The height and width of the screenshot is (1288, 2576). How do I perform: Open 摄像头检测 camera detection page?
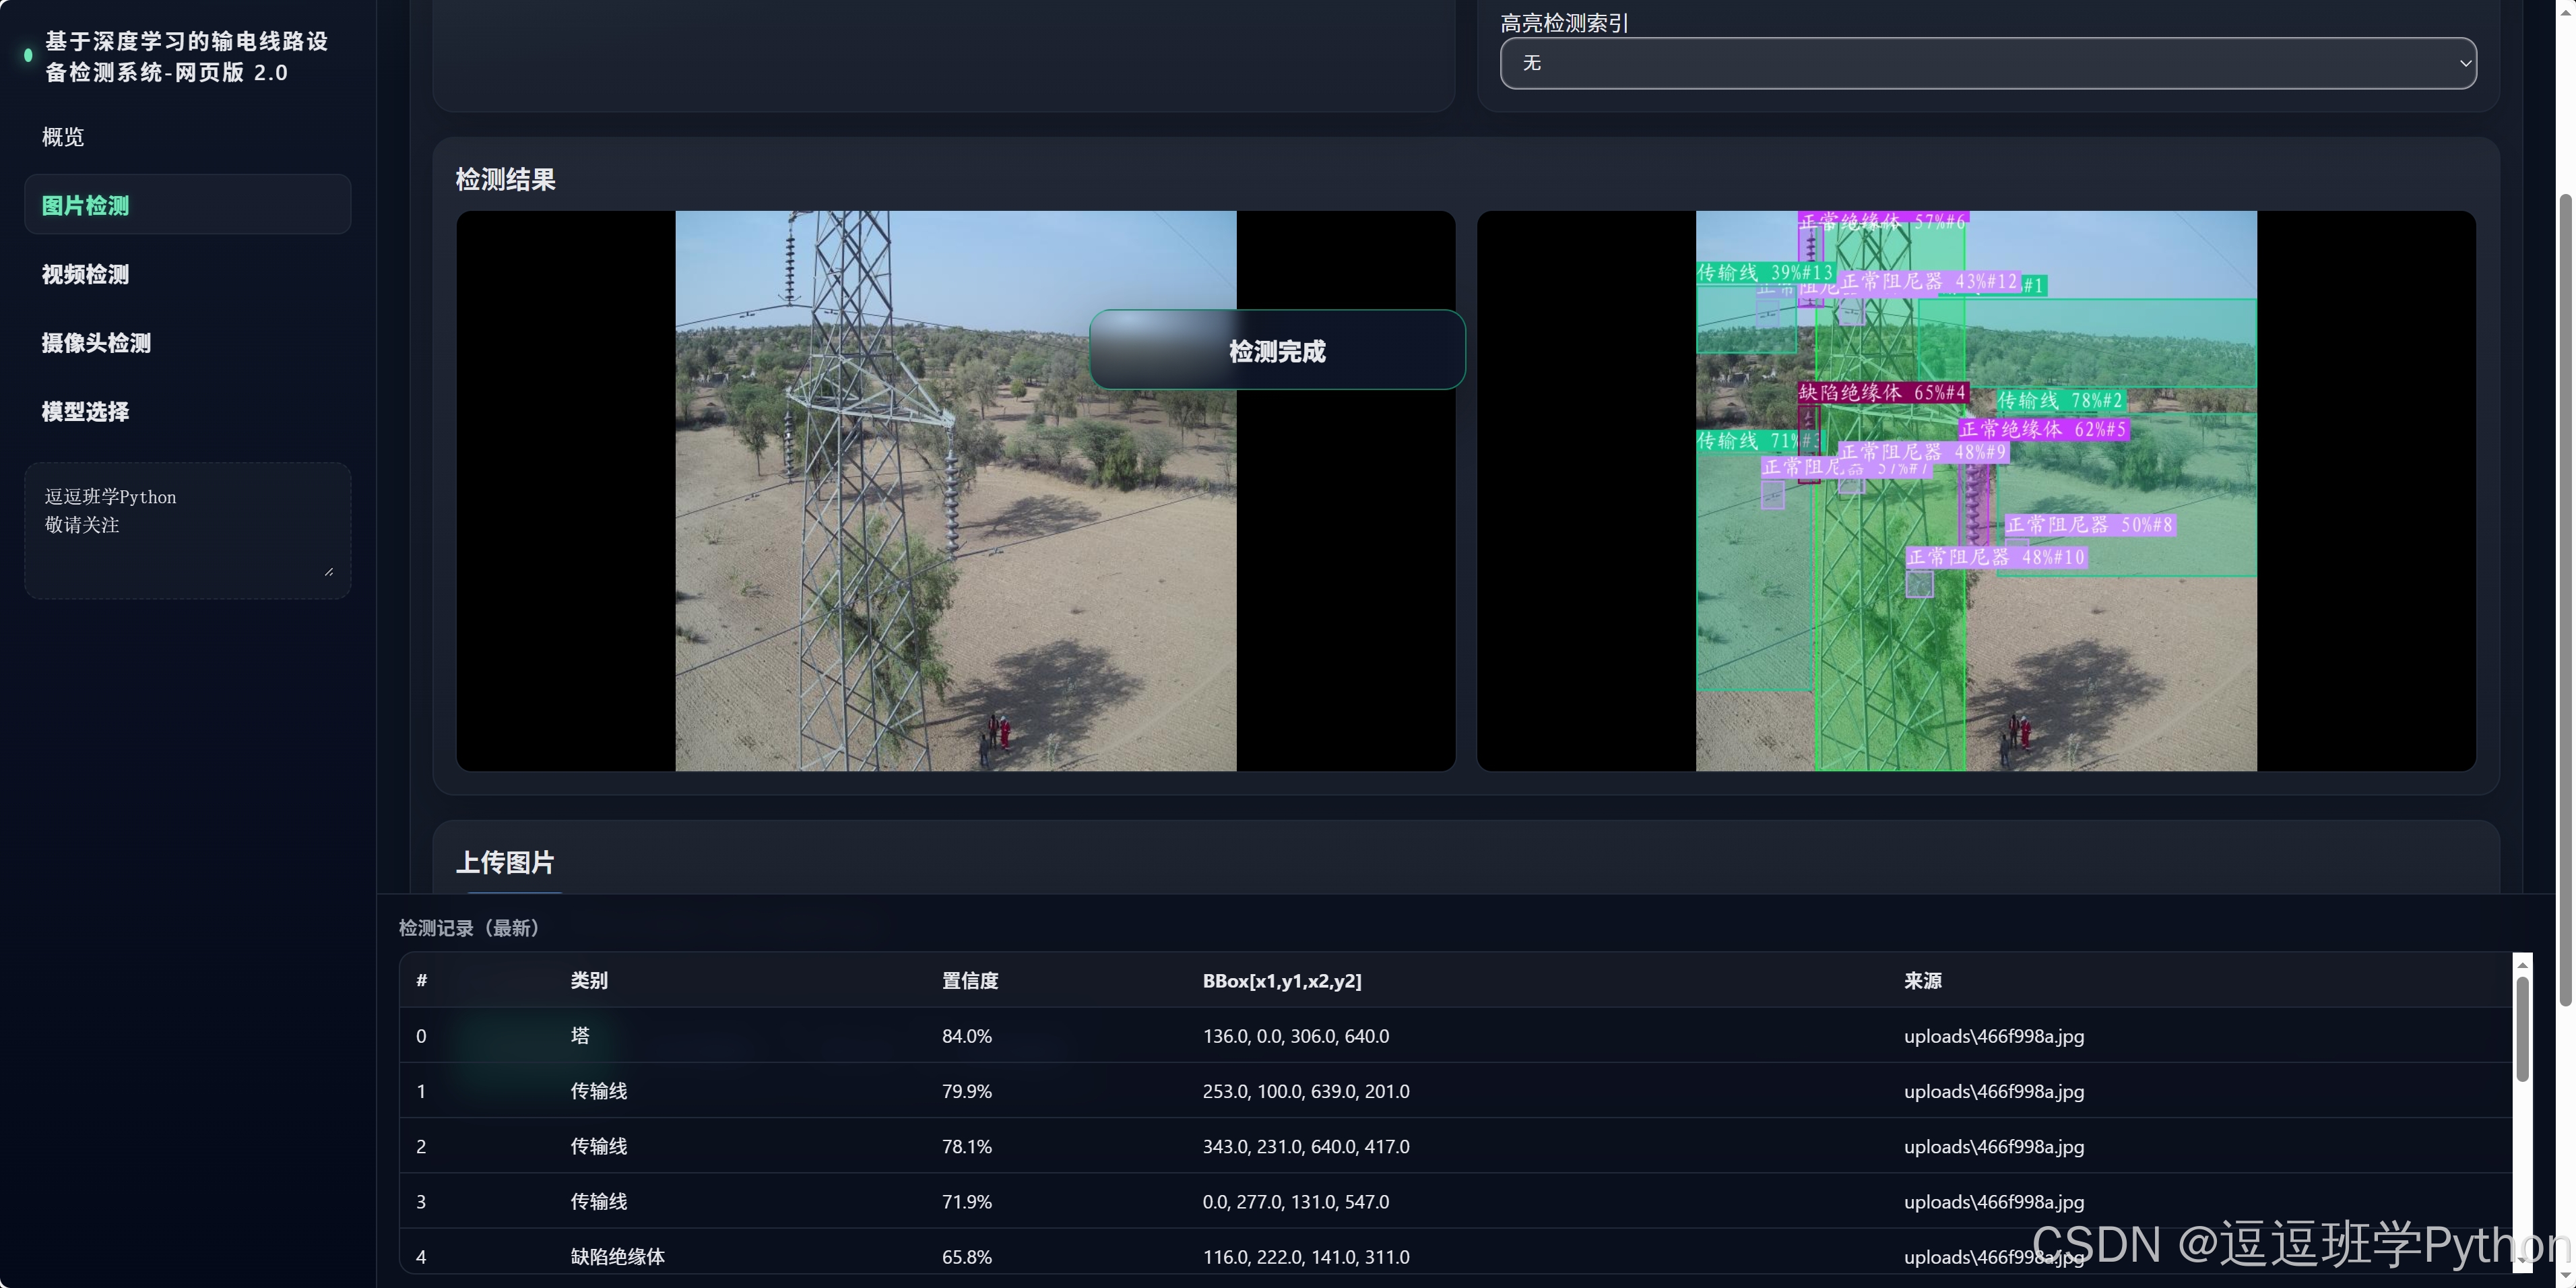coord(96,343)
